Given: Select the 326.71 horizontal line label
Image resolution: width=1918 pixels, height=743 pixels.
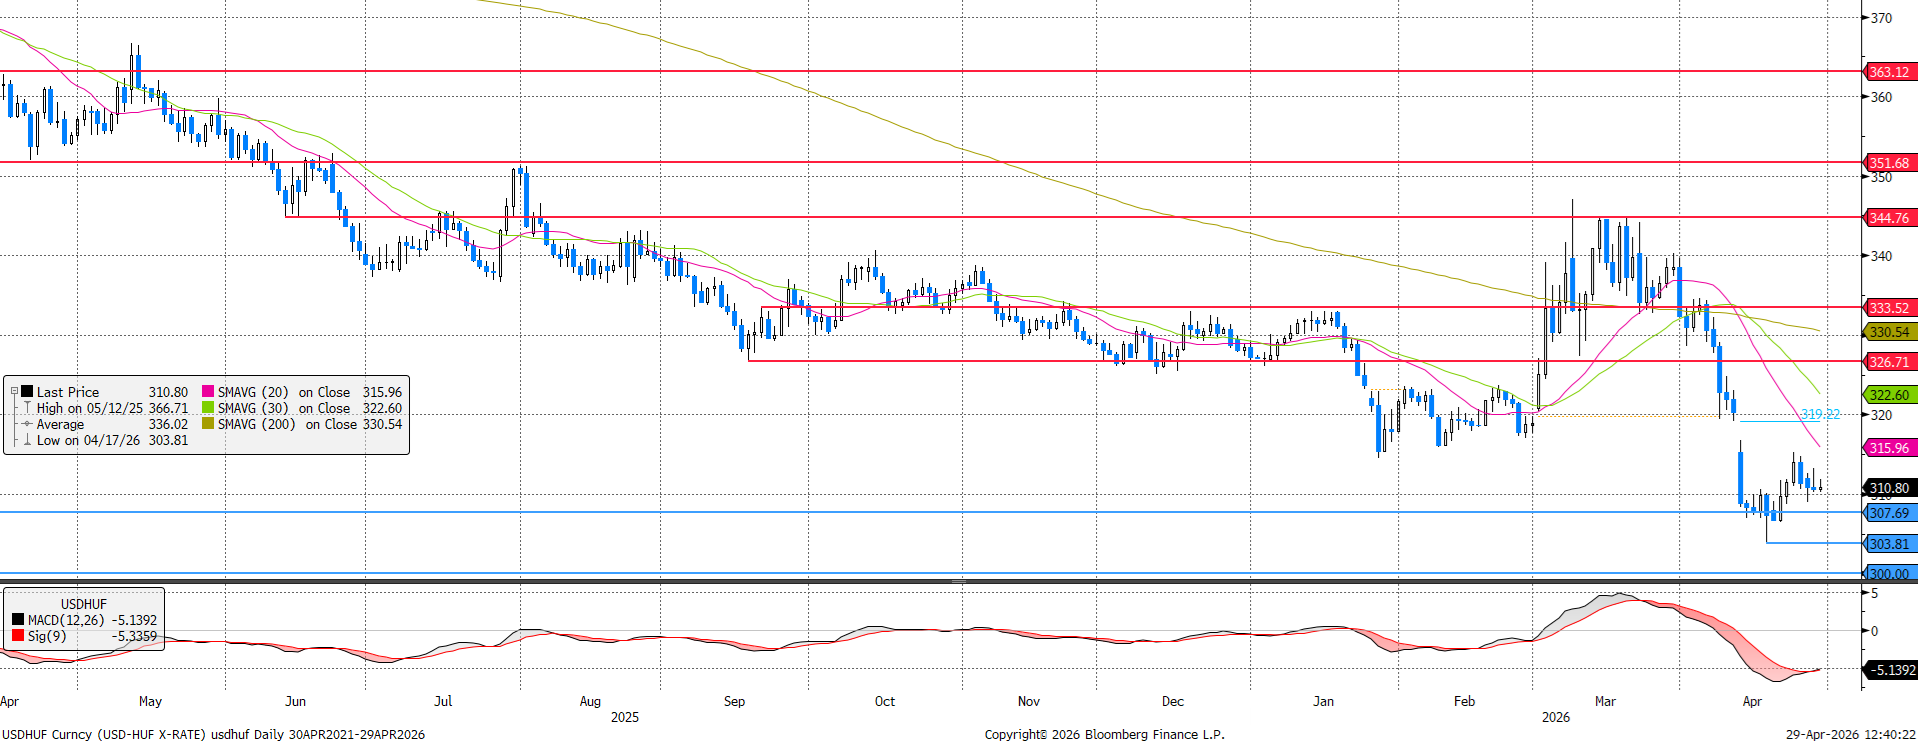Looking at the screenshot, I should (1889, 362).
